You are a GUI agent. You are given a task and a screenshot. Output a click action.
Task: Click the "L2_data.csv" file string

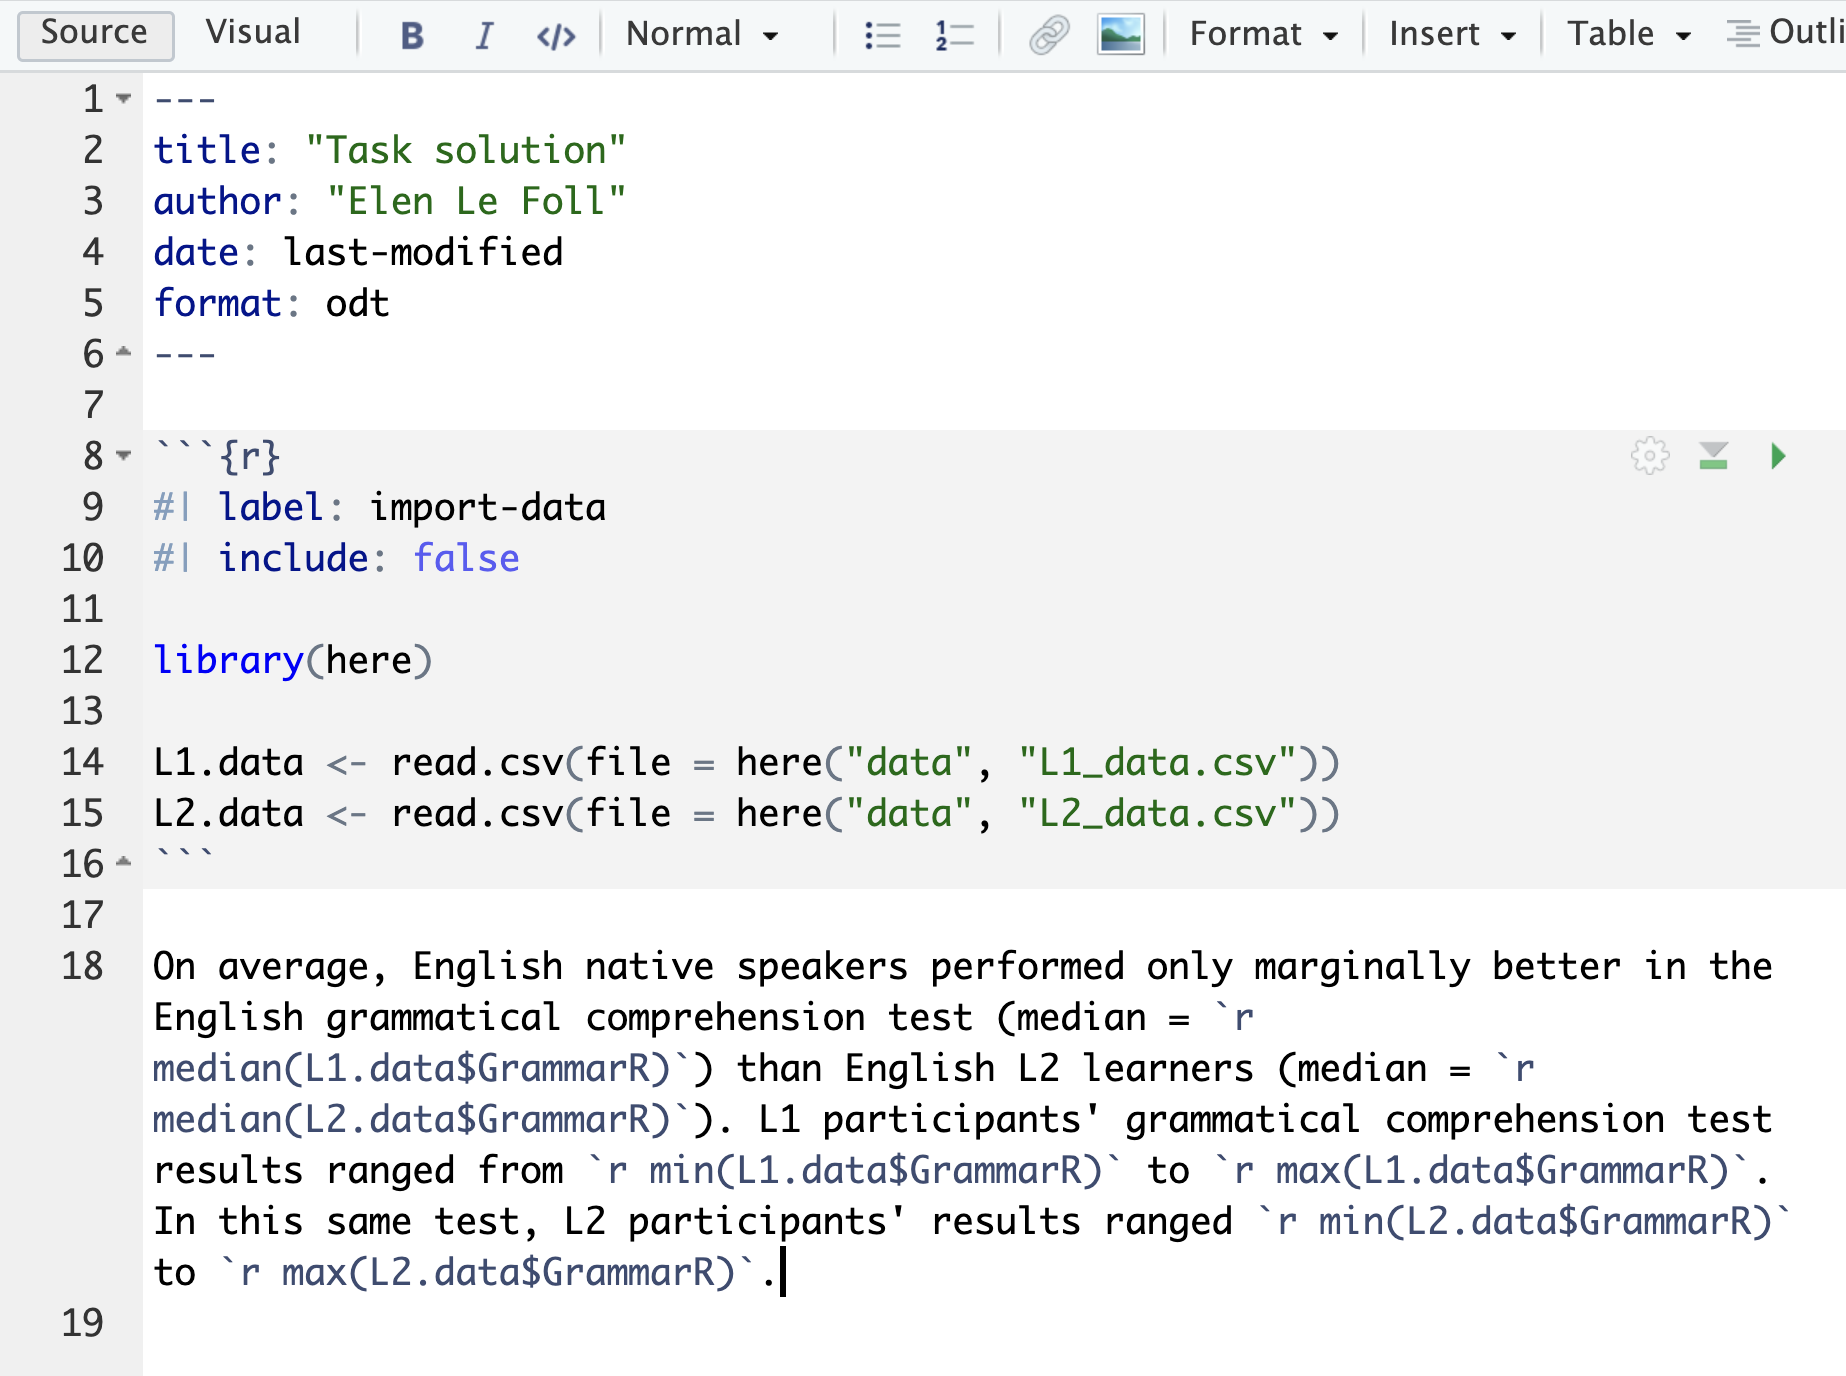point(1157,813)
